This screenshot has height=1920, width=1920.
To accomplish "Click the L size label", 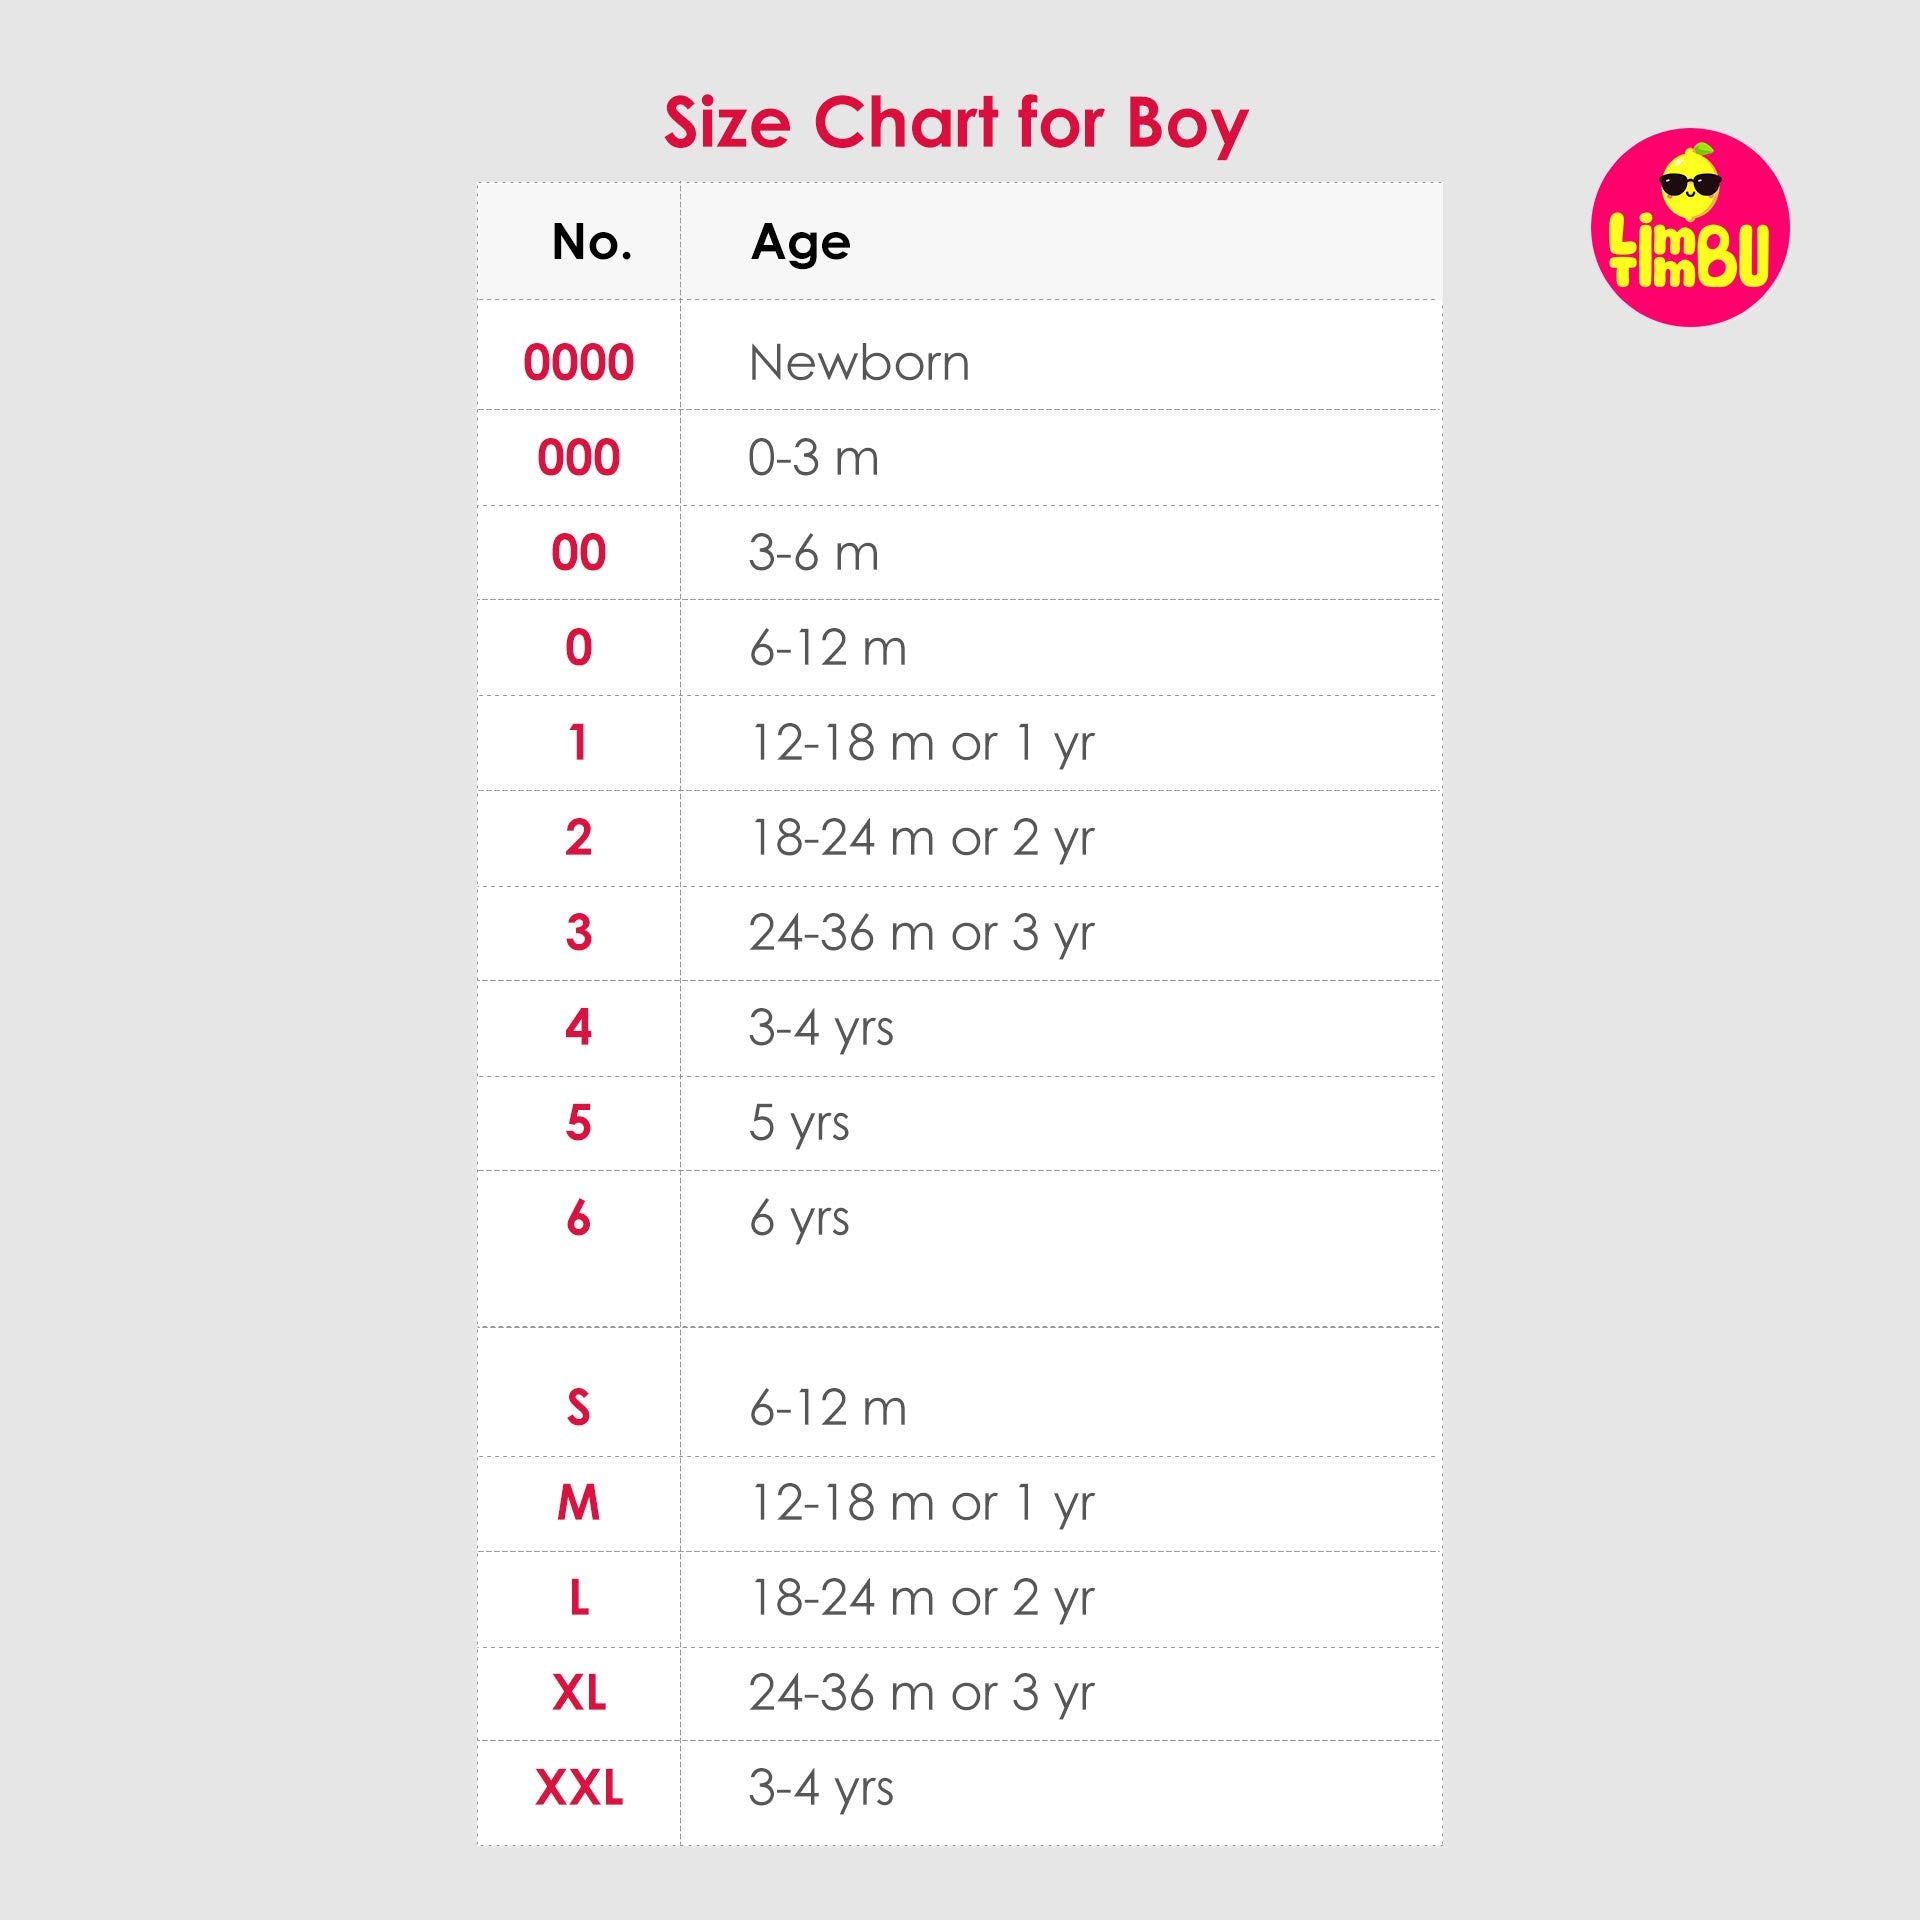I will [x=580, y=1598].
